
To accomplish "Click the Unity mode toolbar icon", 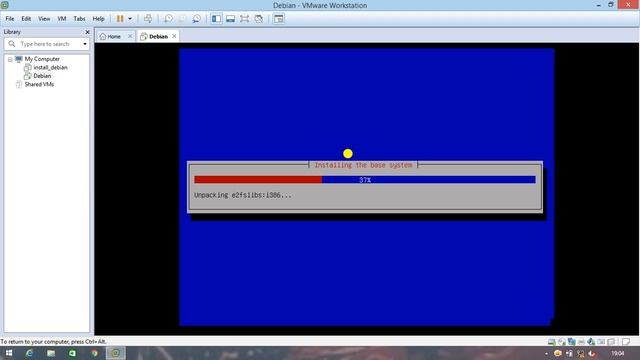I will (x=259, y=19).
